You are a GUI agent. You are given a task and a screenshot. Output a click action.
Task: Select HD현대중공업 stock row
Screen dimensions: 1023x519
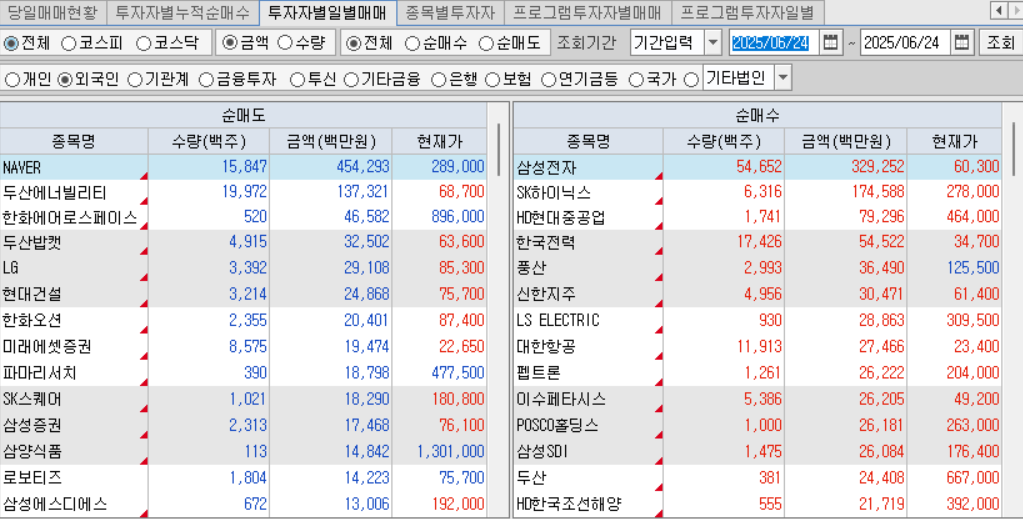tap(757, 217)
